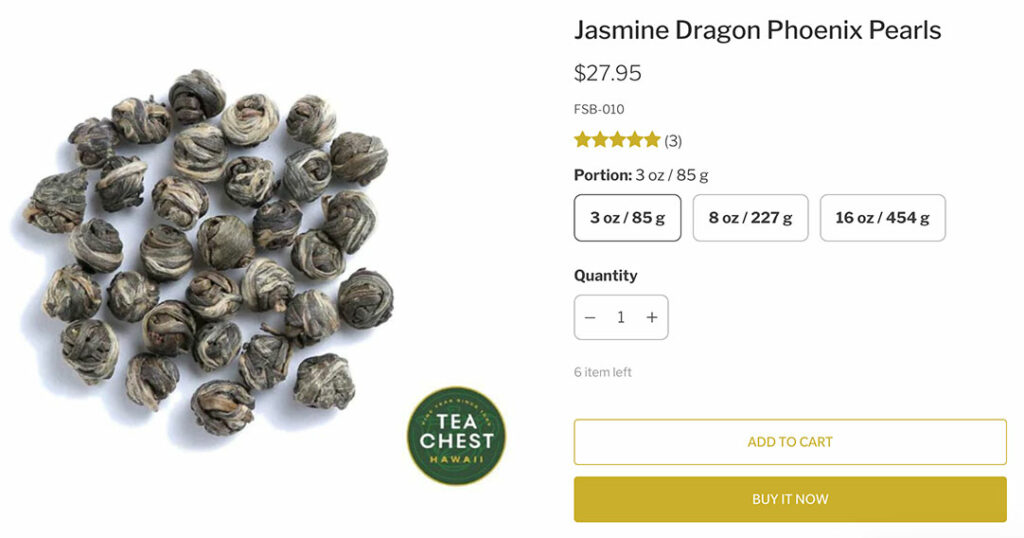
Task: Click the plus icon to increase quantity
Action: (x=652, y=317)
